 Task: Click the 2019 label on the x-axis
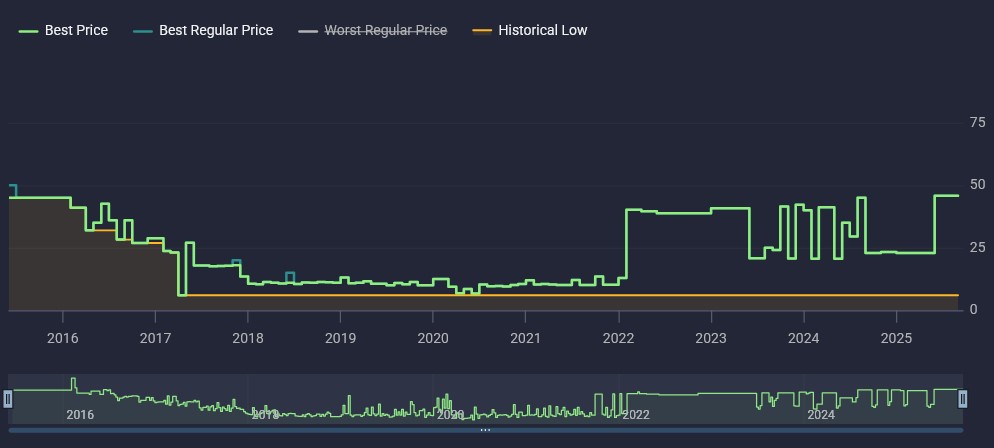coord(340,338)
